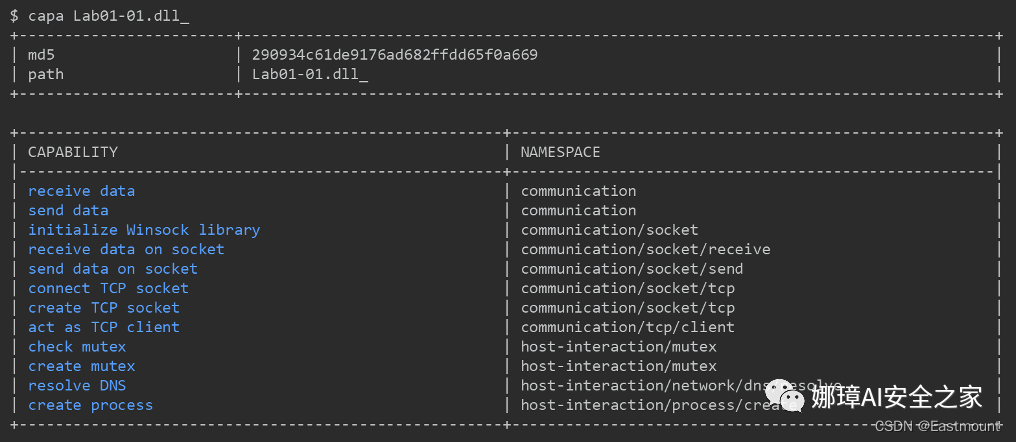Select the 'resolve DNS' capability
Viewport: 1016px width, 442px height.
coord(77,386)
